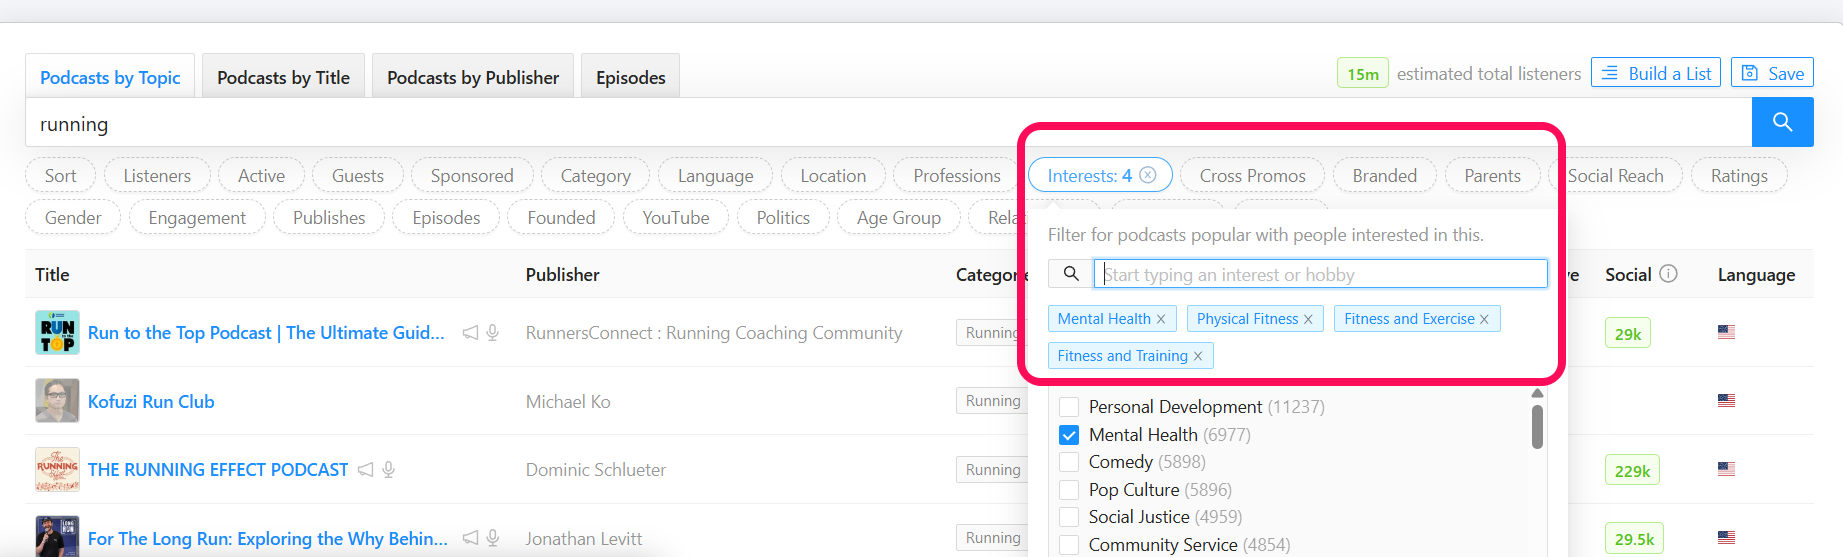1843x557 pixels.
Task: Open the Episodes tab
Action: click(x=630, y=77)
